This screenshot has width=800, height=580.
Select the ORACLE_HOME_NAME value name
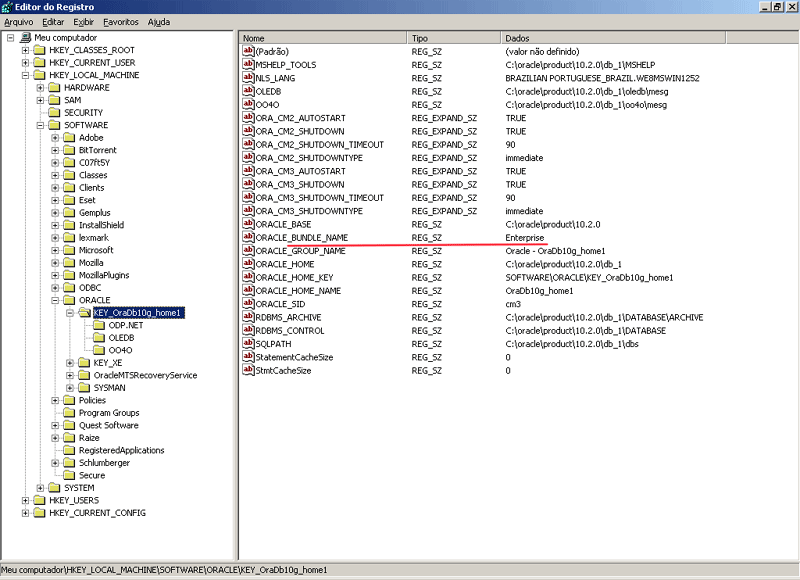point(298,291)
